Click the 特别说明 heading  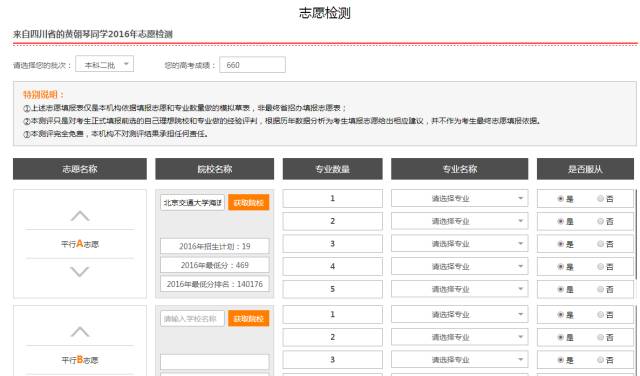(x=44, y=95)
